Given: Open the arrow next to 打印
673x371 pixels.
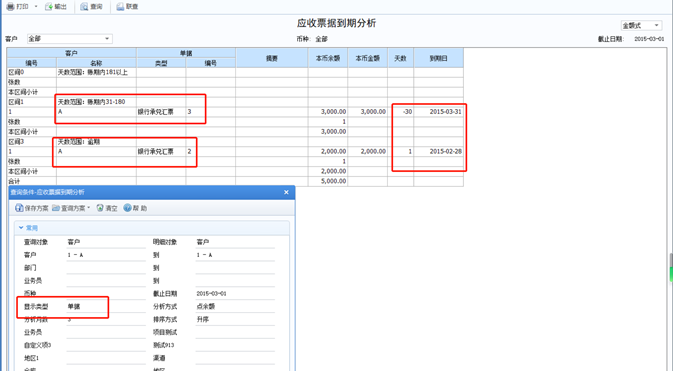Looking at the screenshot, I should pos(36,6).
